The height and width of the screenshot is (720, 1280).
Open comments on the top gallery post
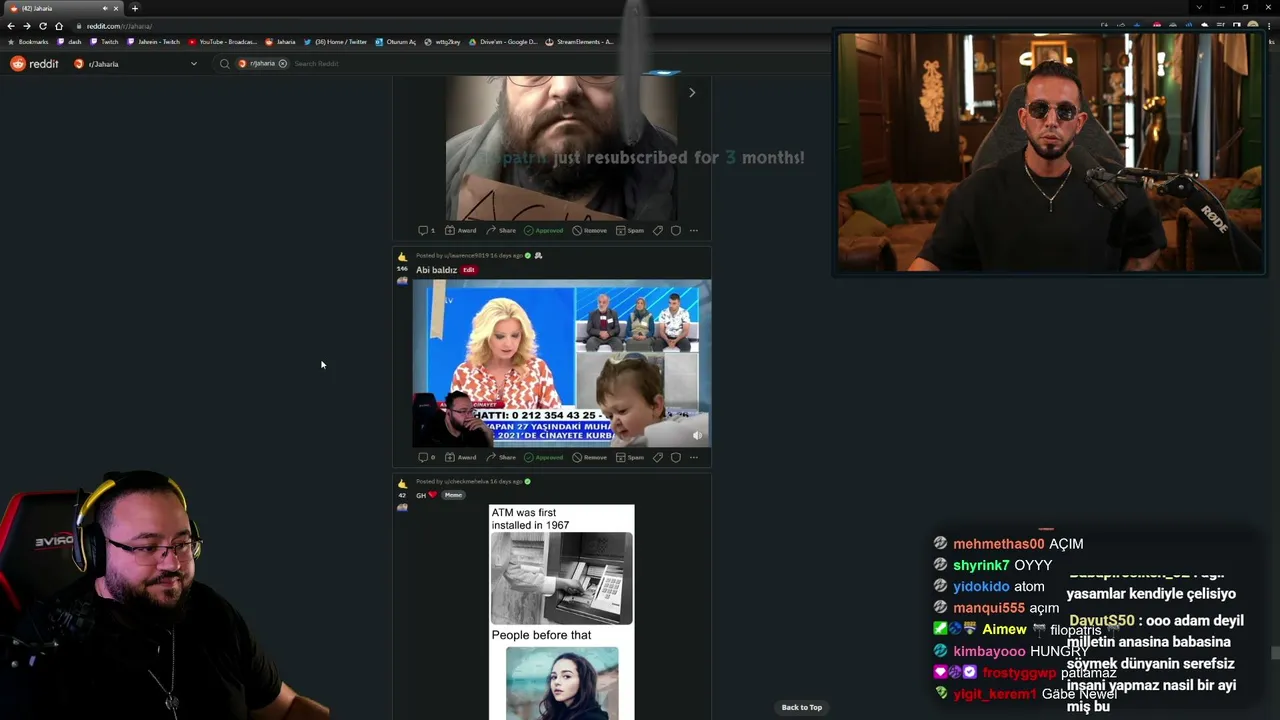(427, 231)
